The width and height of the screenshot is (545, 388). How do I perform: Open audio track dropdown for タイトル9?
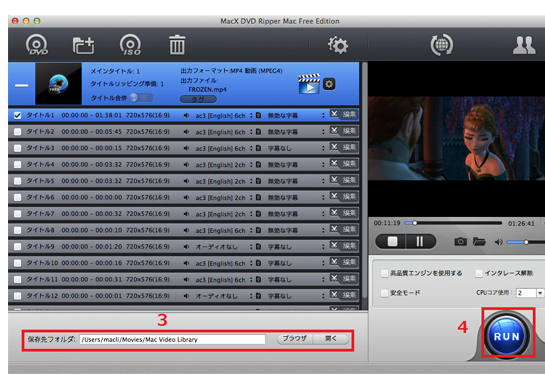tap(251, 246)
